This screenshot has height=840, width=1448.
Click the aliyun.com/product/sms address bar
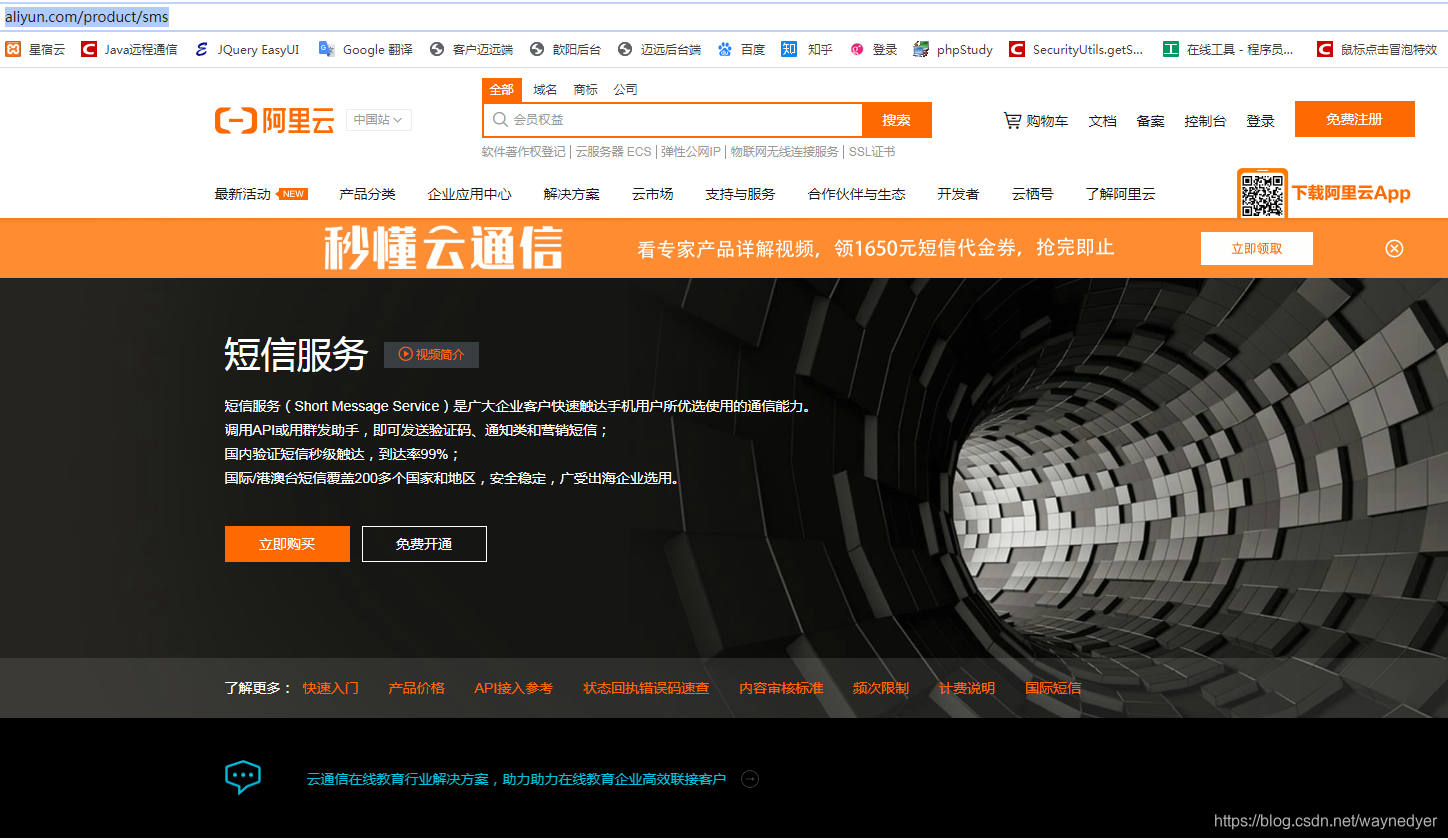[724, 17]
